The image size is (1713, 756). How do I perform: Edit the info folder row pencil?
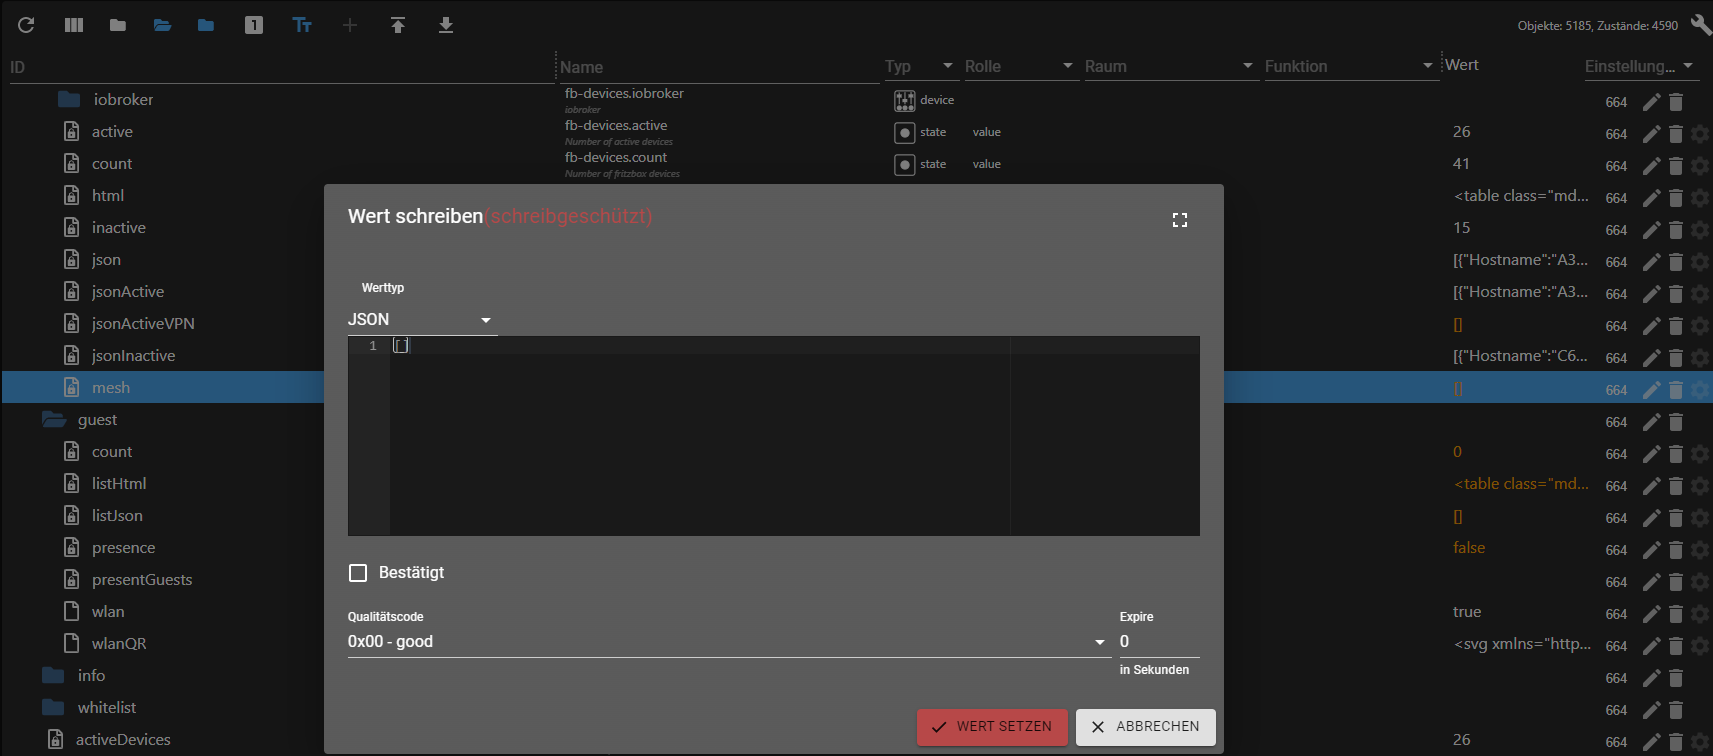tap(1652, 678)
